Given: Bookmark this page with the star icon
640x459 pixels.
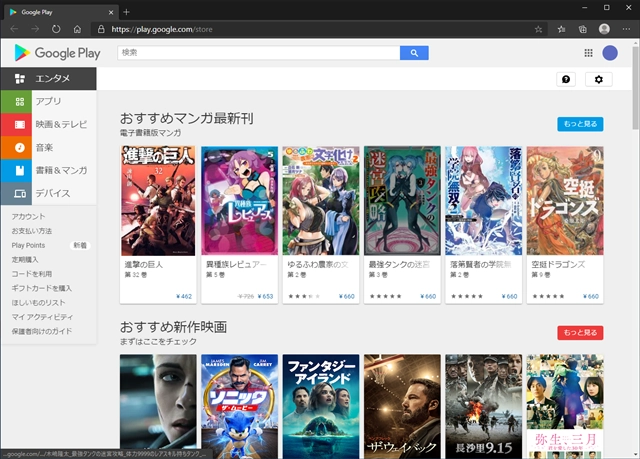Looking at the screenshot, I should pos(538,29).
